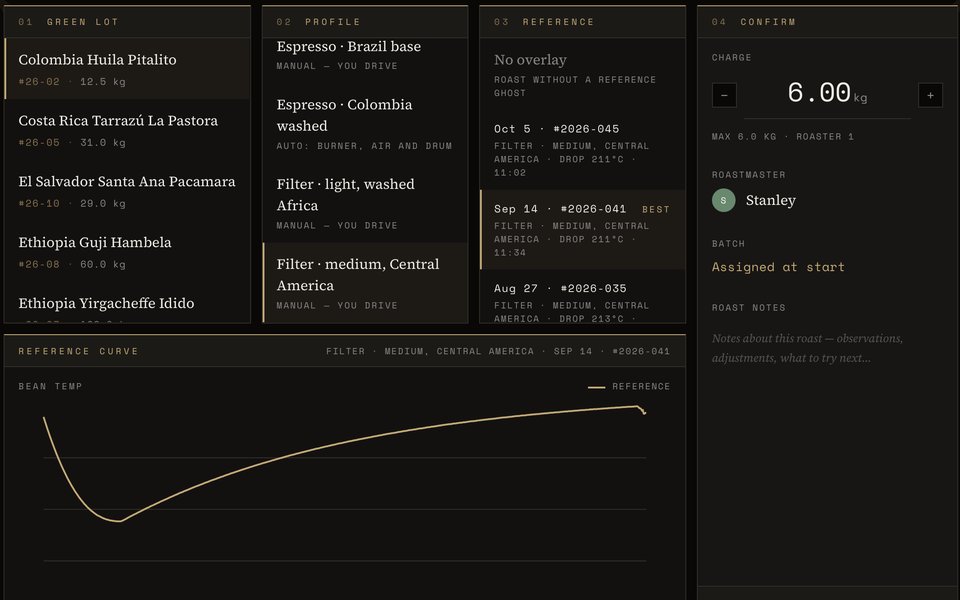Select Filter · medium, Central America profile
Image resolution: width=960 pixels, height=600 pixels.
(x=365, y=282)
